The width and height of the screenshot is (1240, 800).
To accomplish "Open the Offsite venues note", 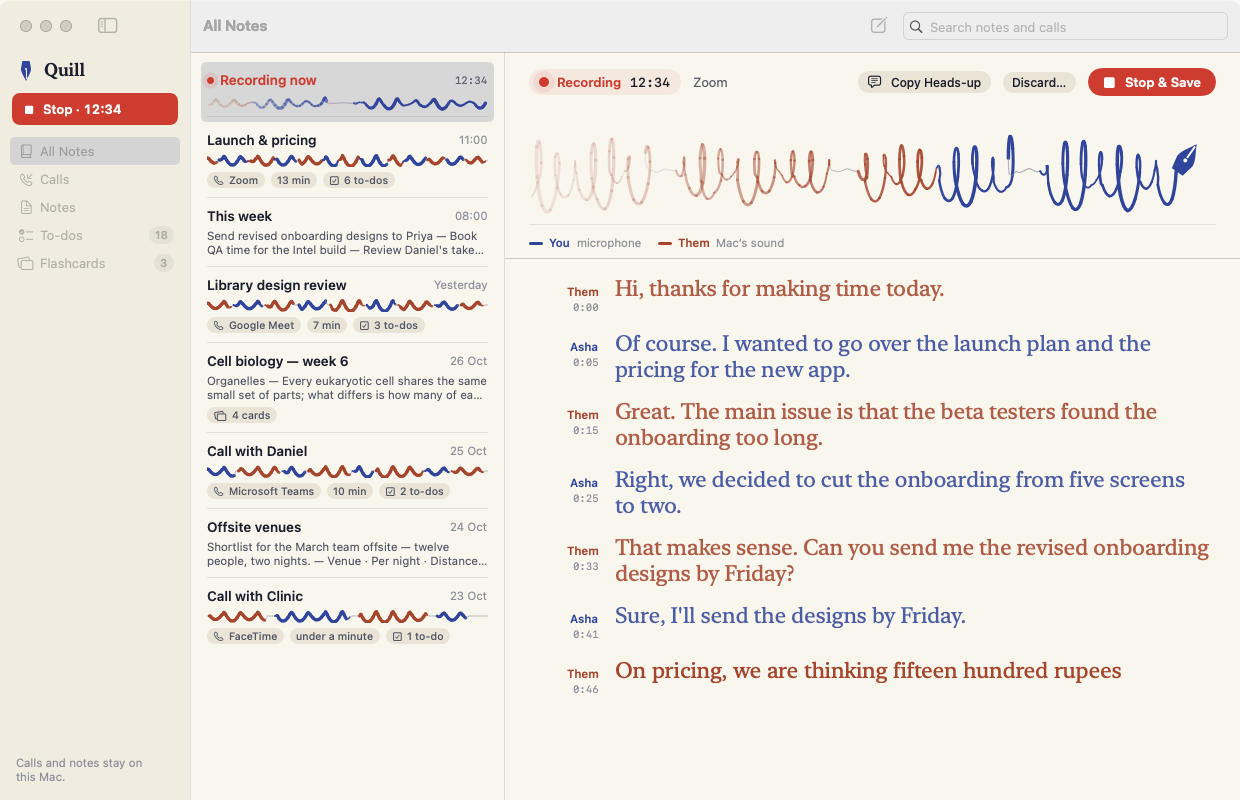I will click(x=347, y=543).
